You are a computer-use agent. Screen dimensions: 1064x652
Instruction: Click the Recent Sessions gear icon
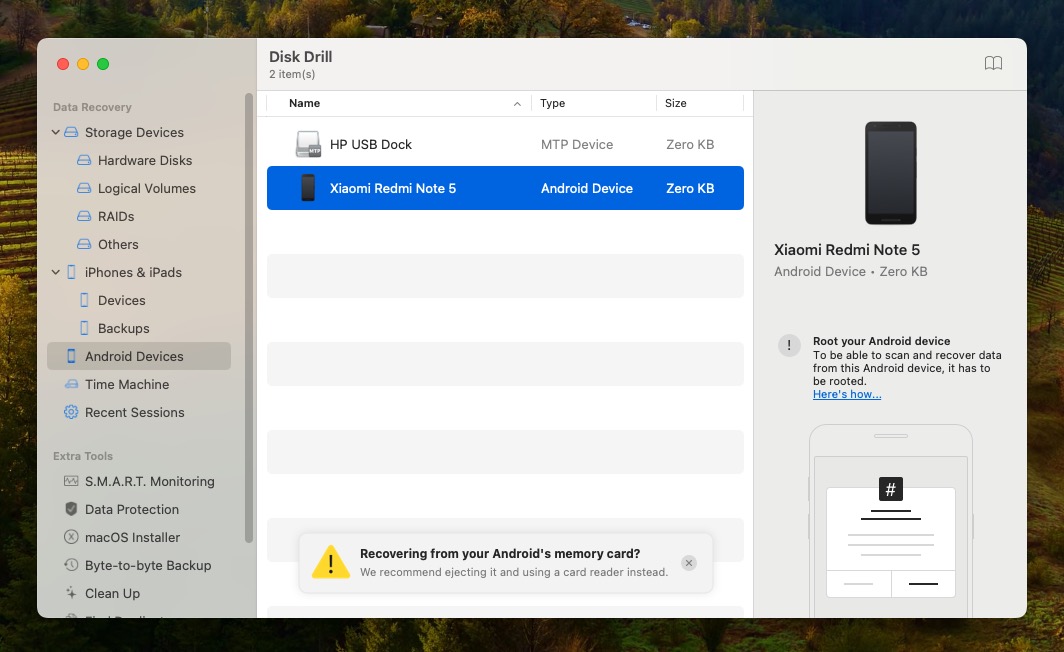[x=71, y=412]
